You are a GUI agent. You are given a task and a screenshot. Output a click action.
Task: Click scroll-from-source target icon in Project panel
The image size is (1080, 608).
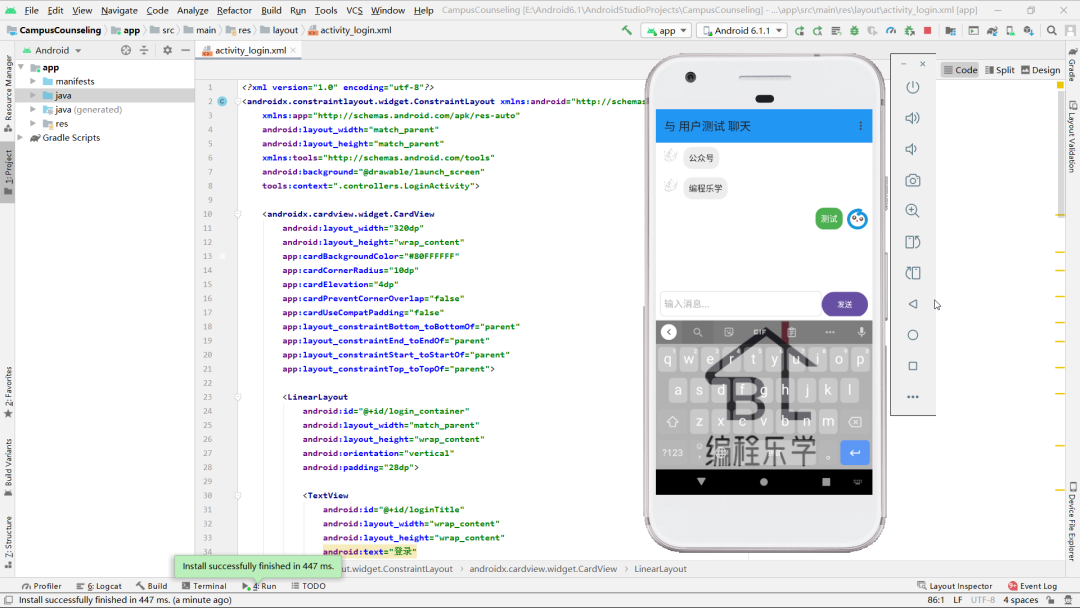point(125,50)
